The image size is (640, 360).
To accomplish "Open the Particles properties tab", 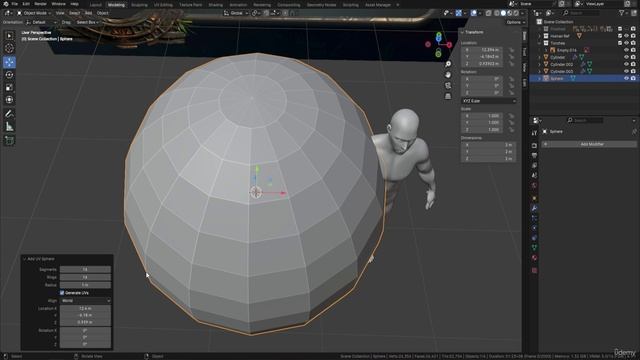I will [534, 218].
